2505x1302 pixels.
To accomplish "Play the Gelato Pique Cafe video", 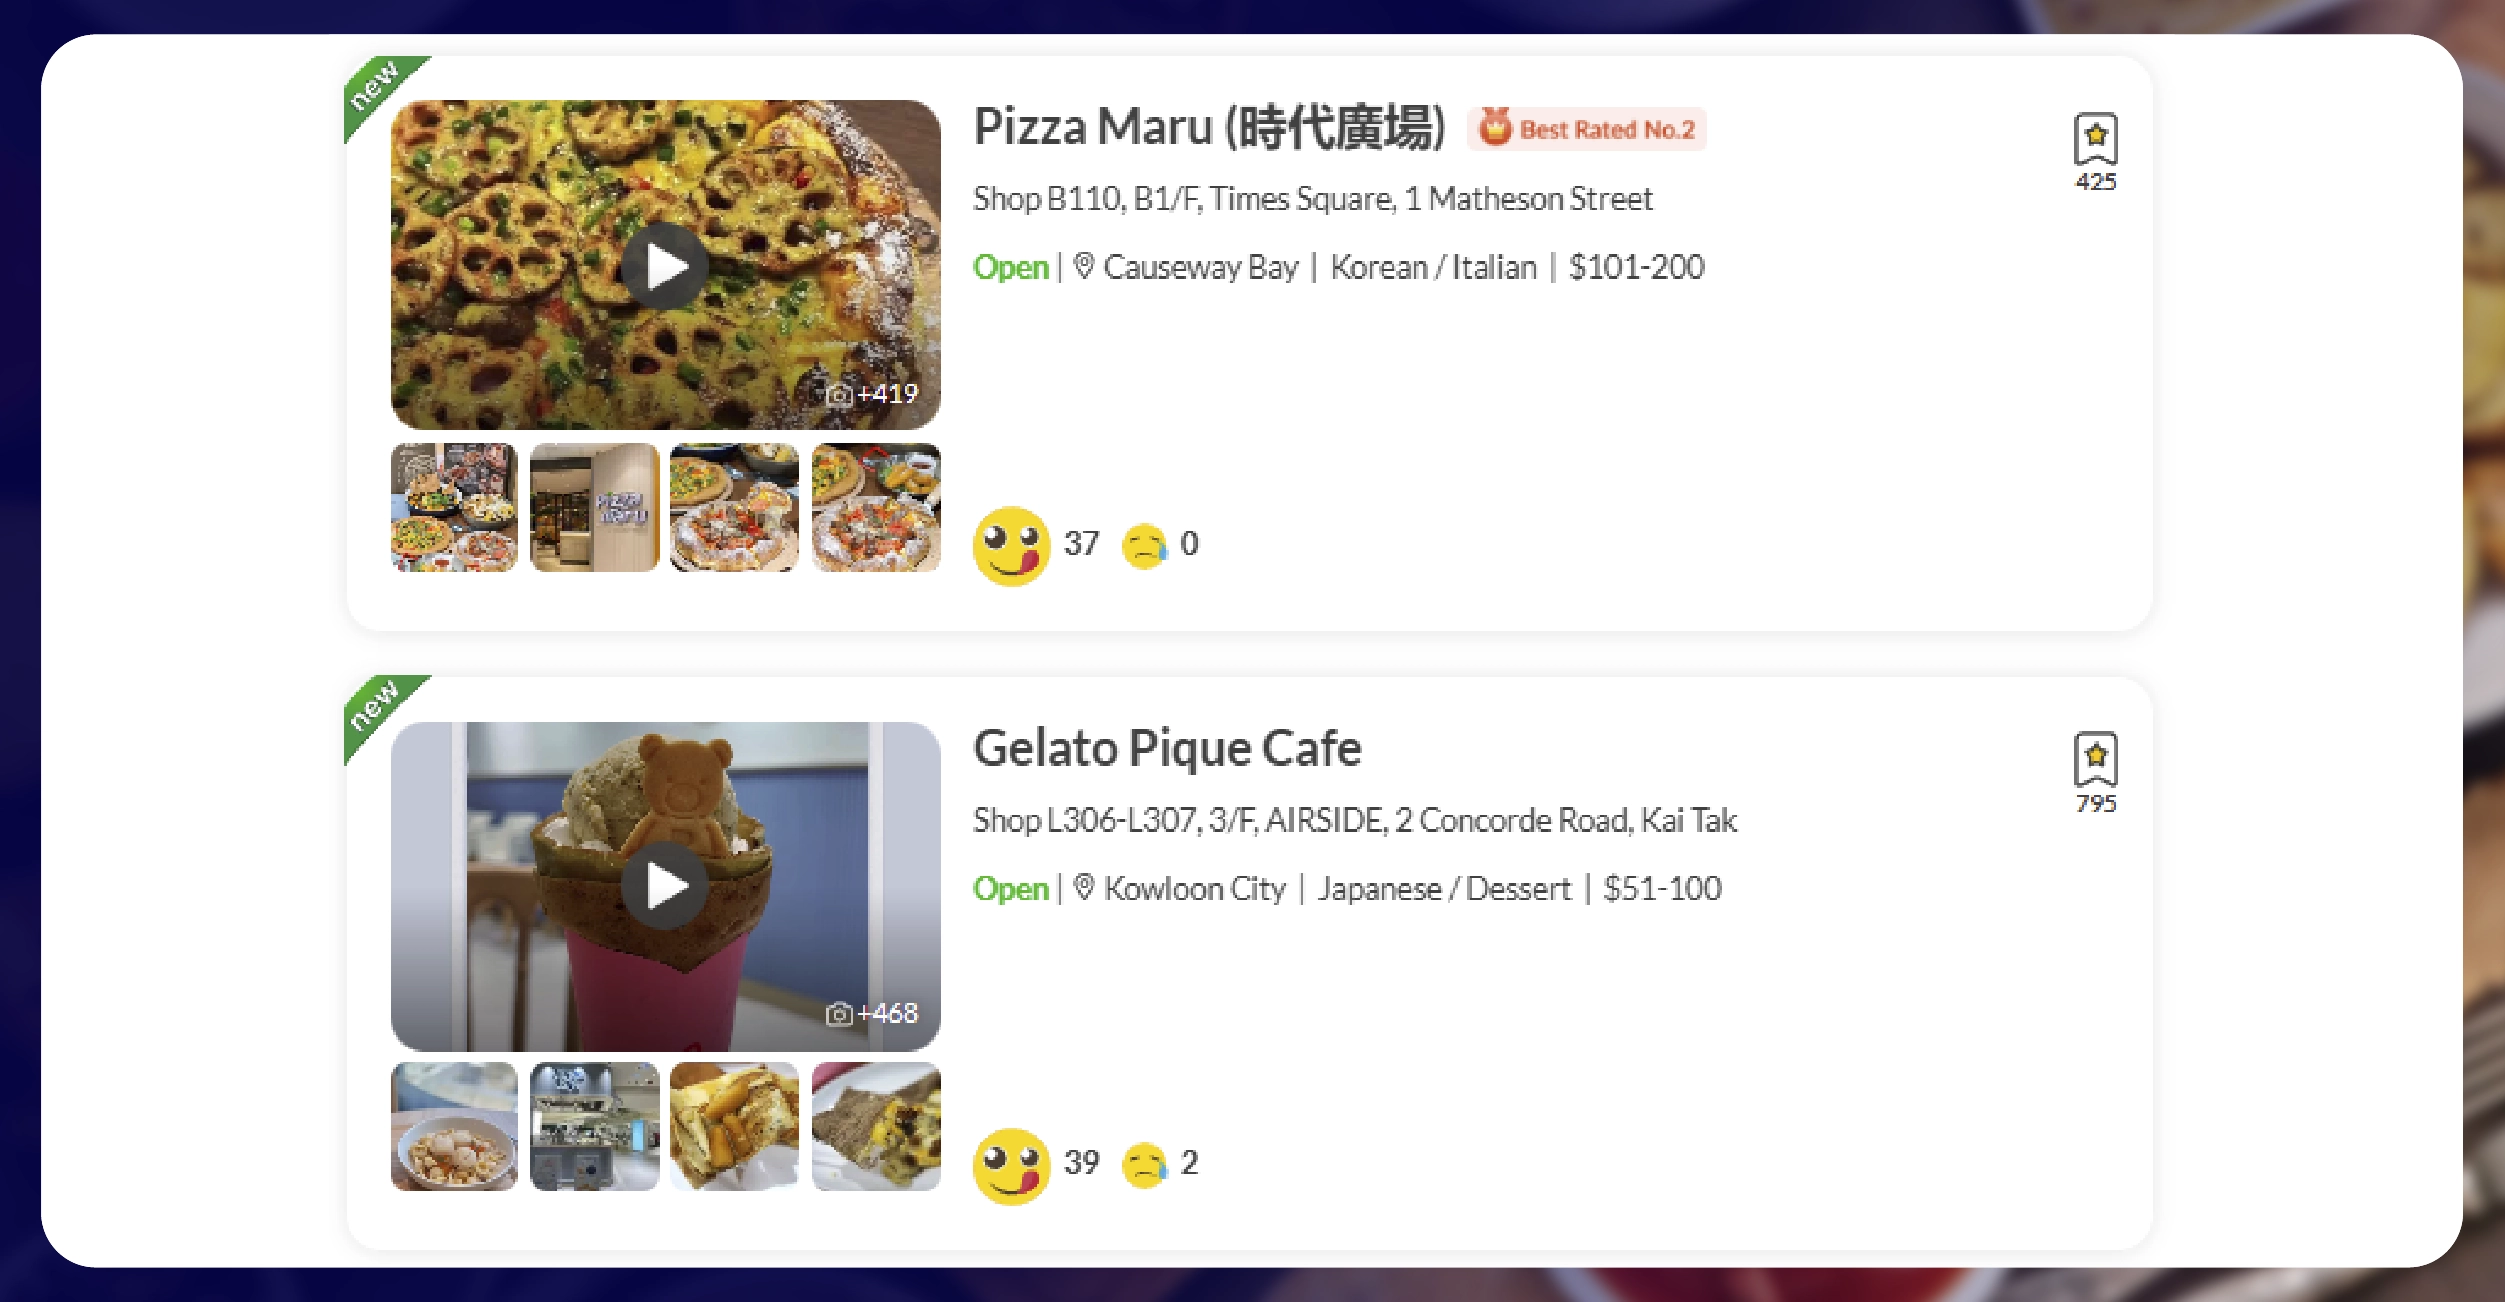I will point(665,886).
